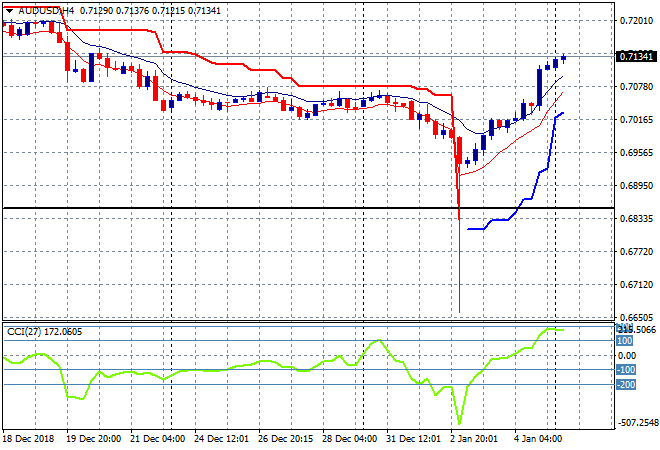Screen dimensions: 660x450
Task: Click the CCI minimum -507.2548 label
Action: (637, 423)
